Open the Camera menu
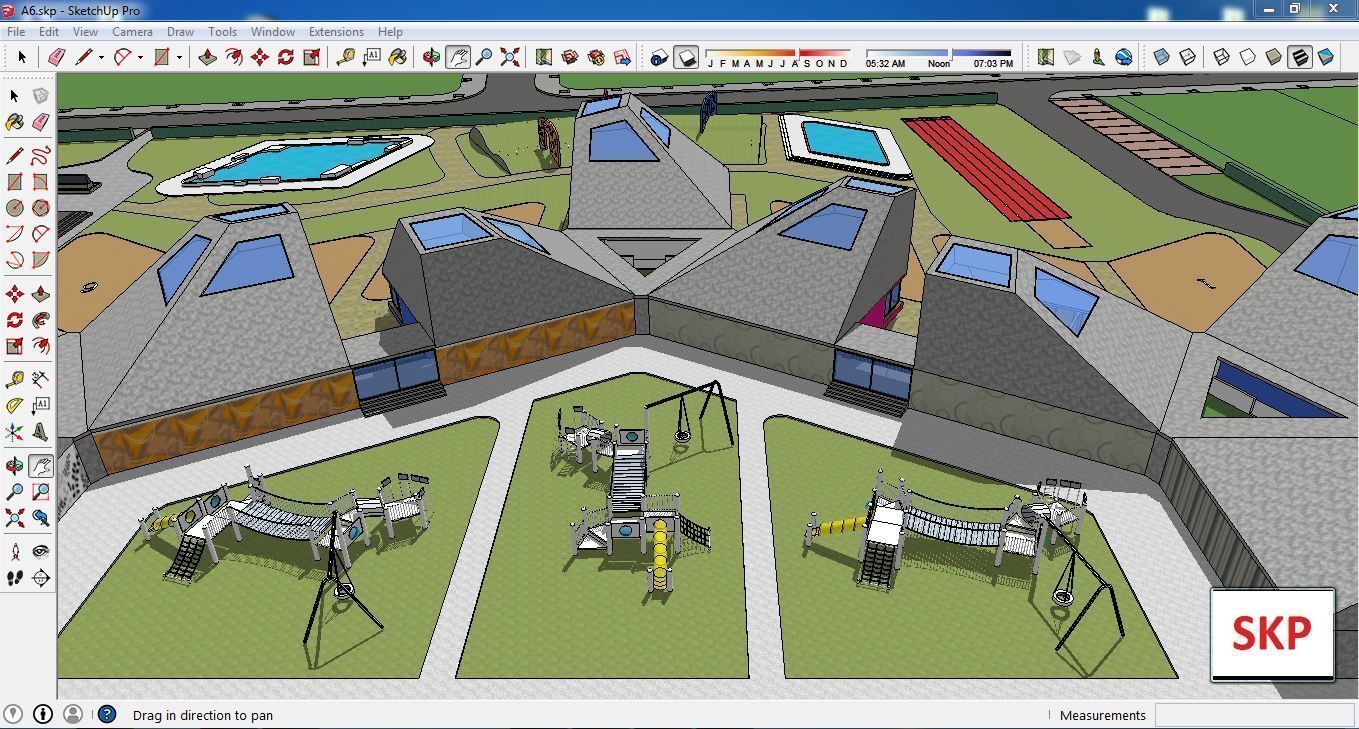Screen dimensions: 1359x729 pyautogui.click(x=132, y=31)
